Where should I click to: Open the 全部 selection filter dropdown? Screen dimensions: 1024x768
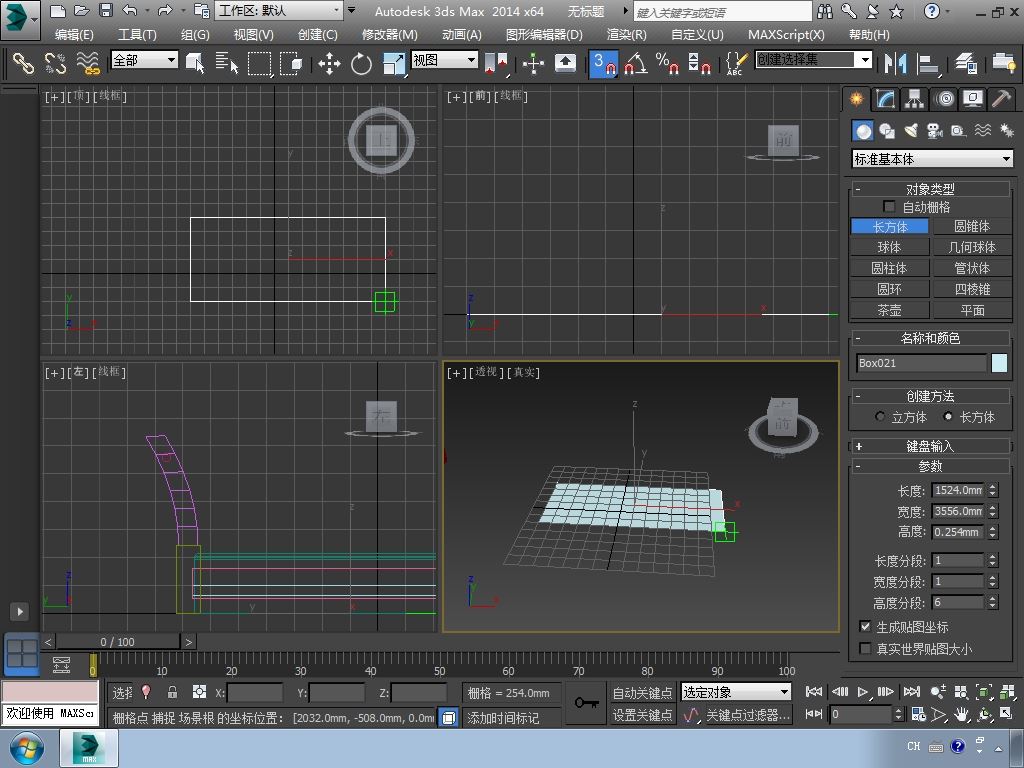click(x=144, y=60)
